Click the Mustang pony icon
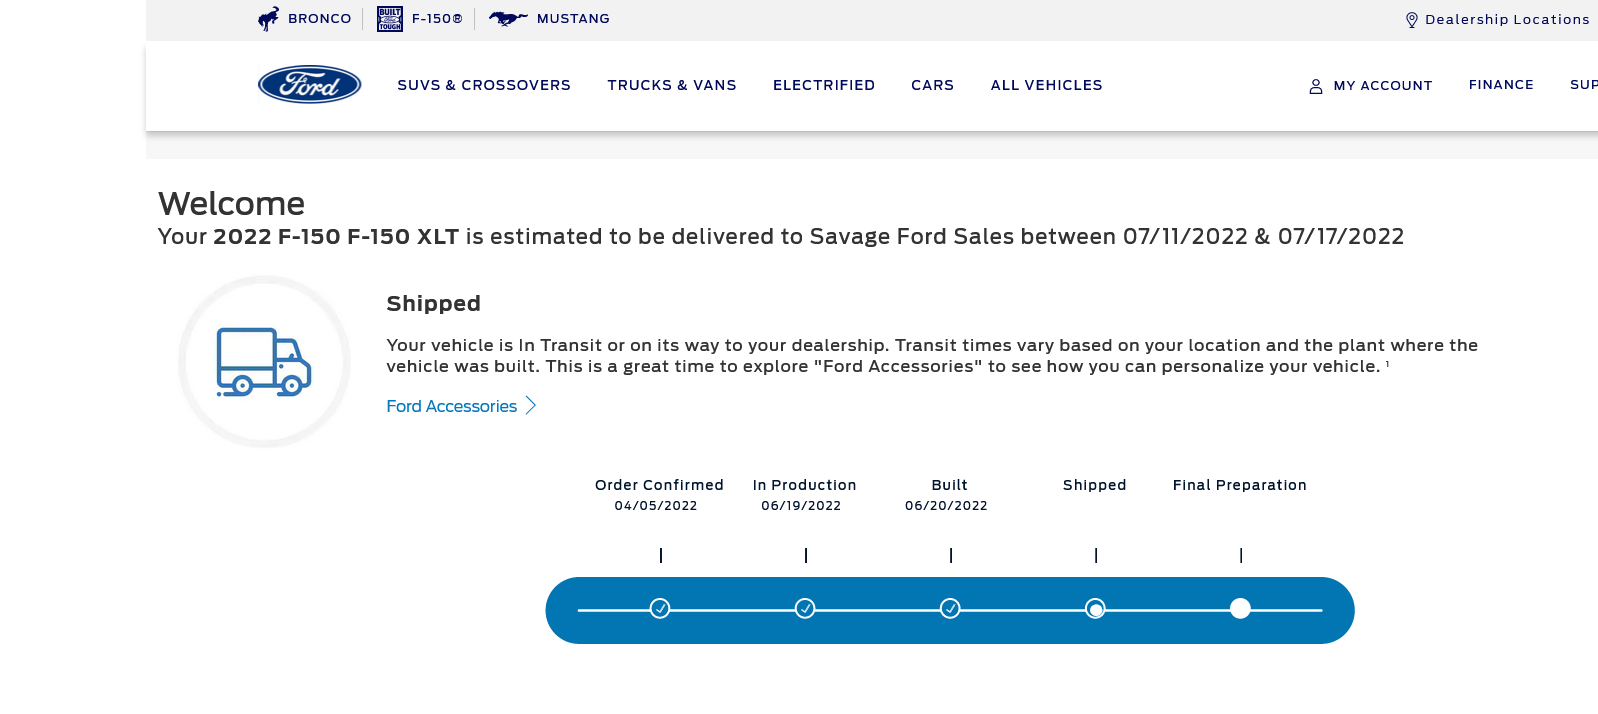 tap(508, 18)
